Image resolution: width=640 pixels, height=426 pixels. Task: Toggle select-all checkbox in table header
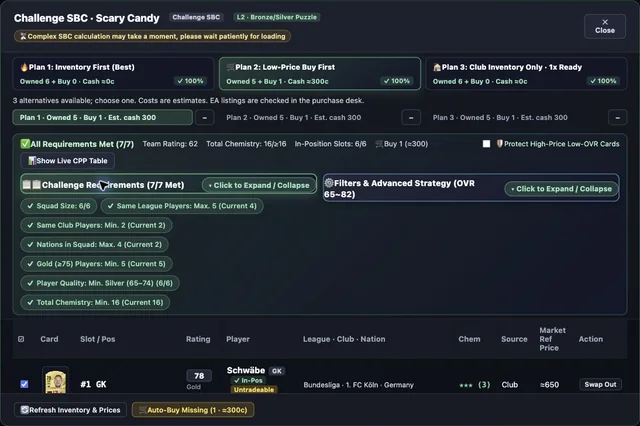21,339
